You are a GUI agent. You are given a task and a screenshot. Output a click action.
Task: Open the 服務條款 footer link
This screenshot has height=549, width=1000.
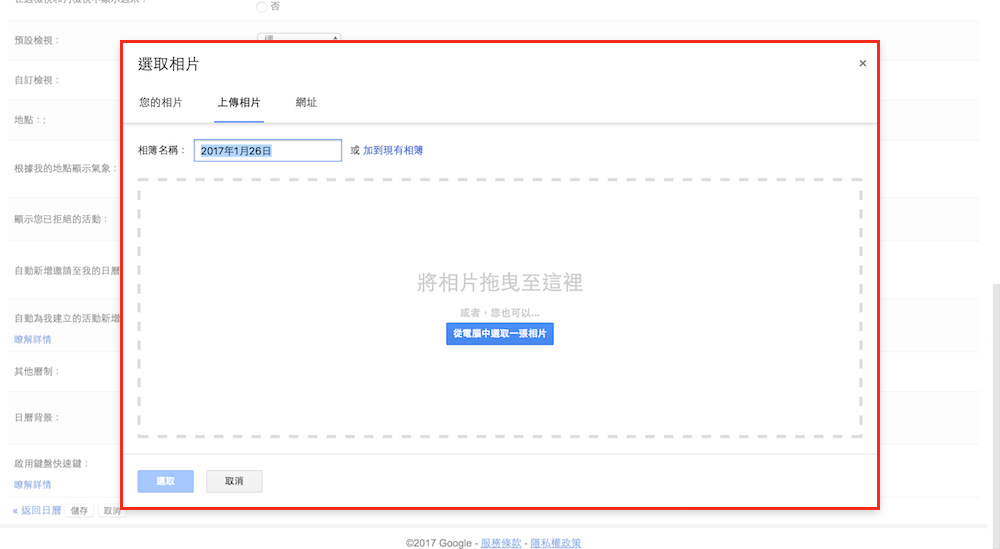(x=501, y=543)
